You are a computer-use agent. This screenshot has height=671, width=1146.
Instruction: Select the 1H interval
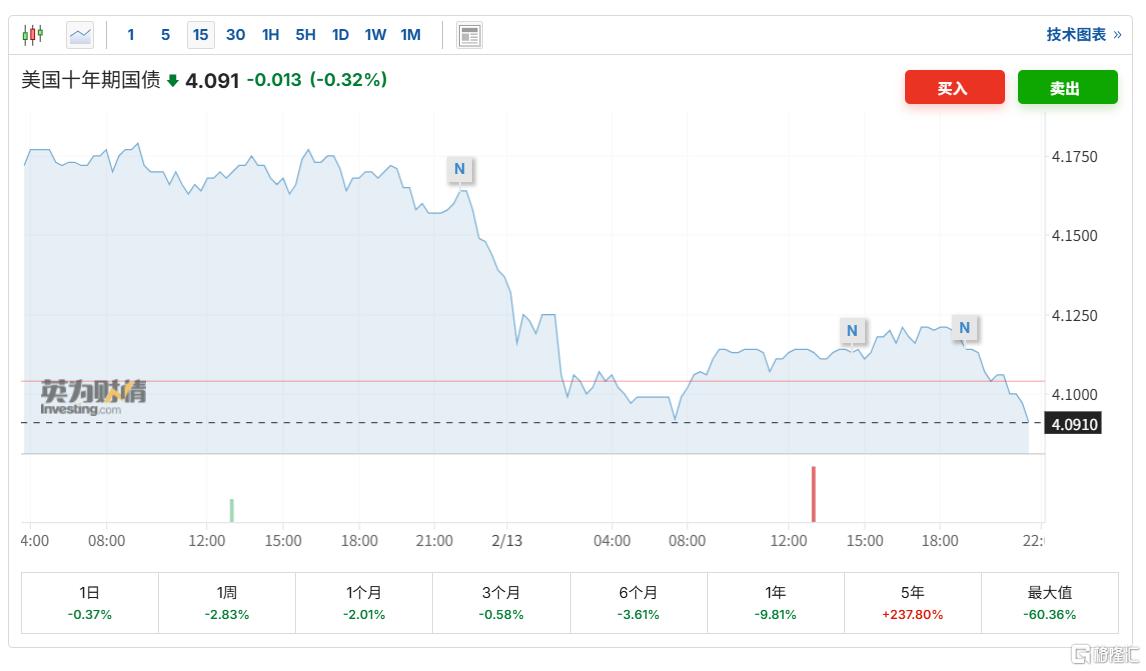(270, 35)
